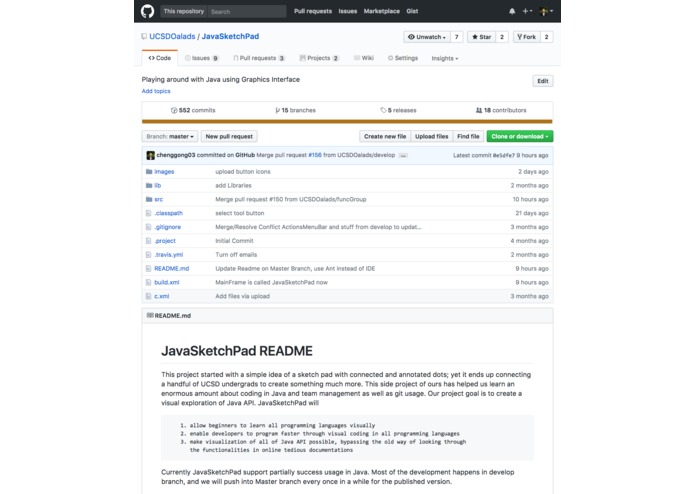Viewport: 695px width, 494px height.
Task: Click the src folder icon
Action: [149, 199]
